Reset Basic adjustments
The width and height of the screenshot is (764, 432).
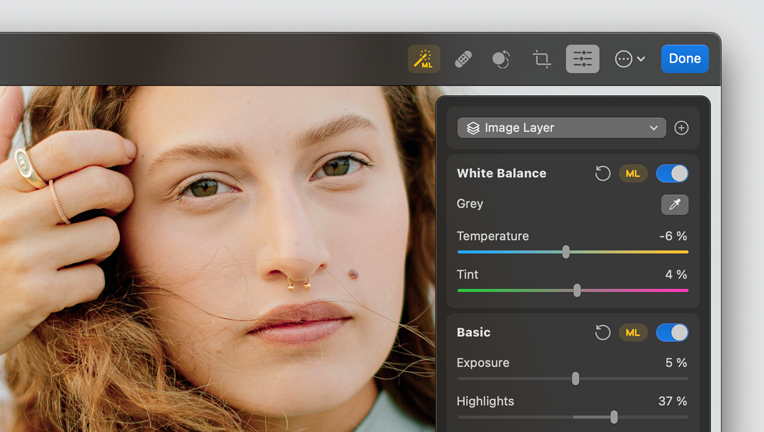603,333
